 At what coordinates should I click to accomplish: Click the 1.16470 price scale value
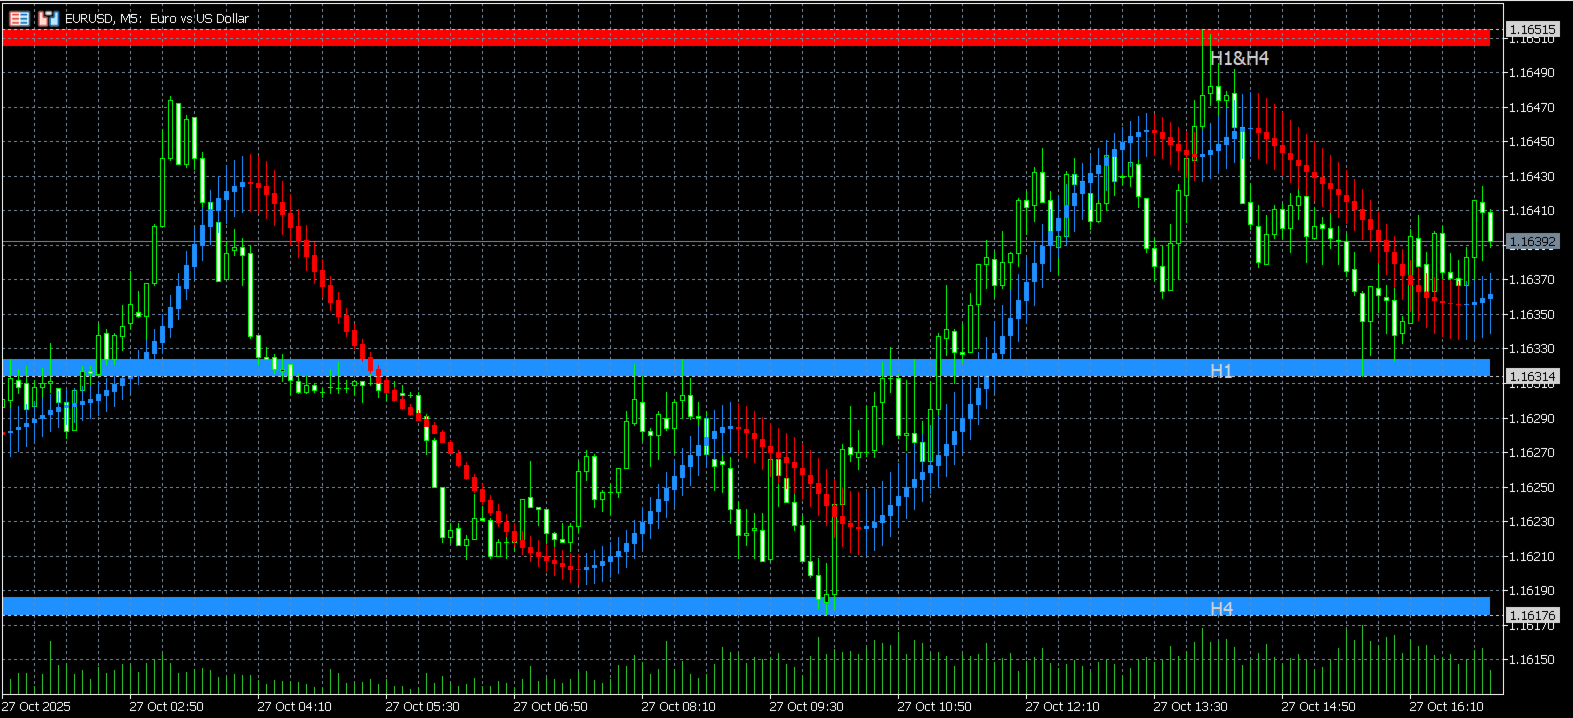point(1531,107)
